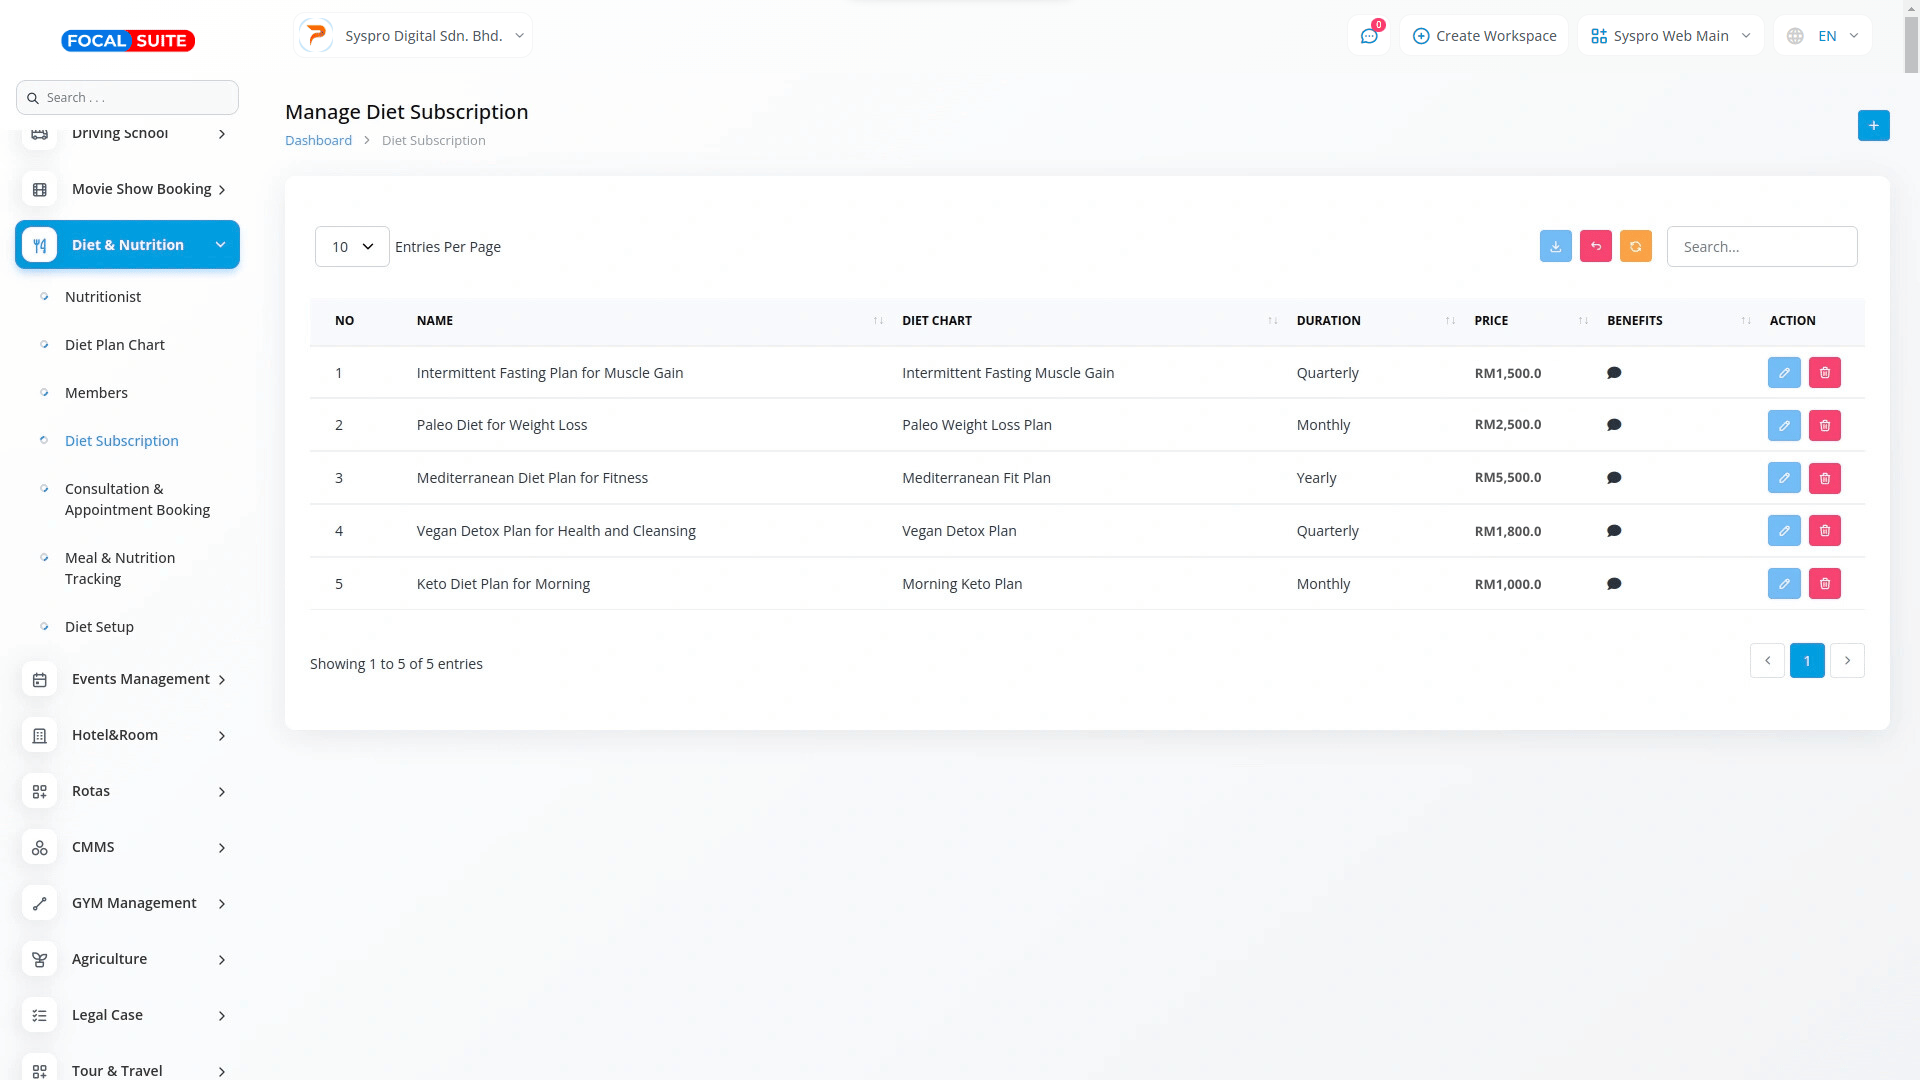Delete Intermittent Fasting Plan subscription
Screen dimensions: 1920x1080
tap(1824, 373)
